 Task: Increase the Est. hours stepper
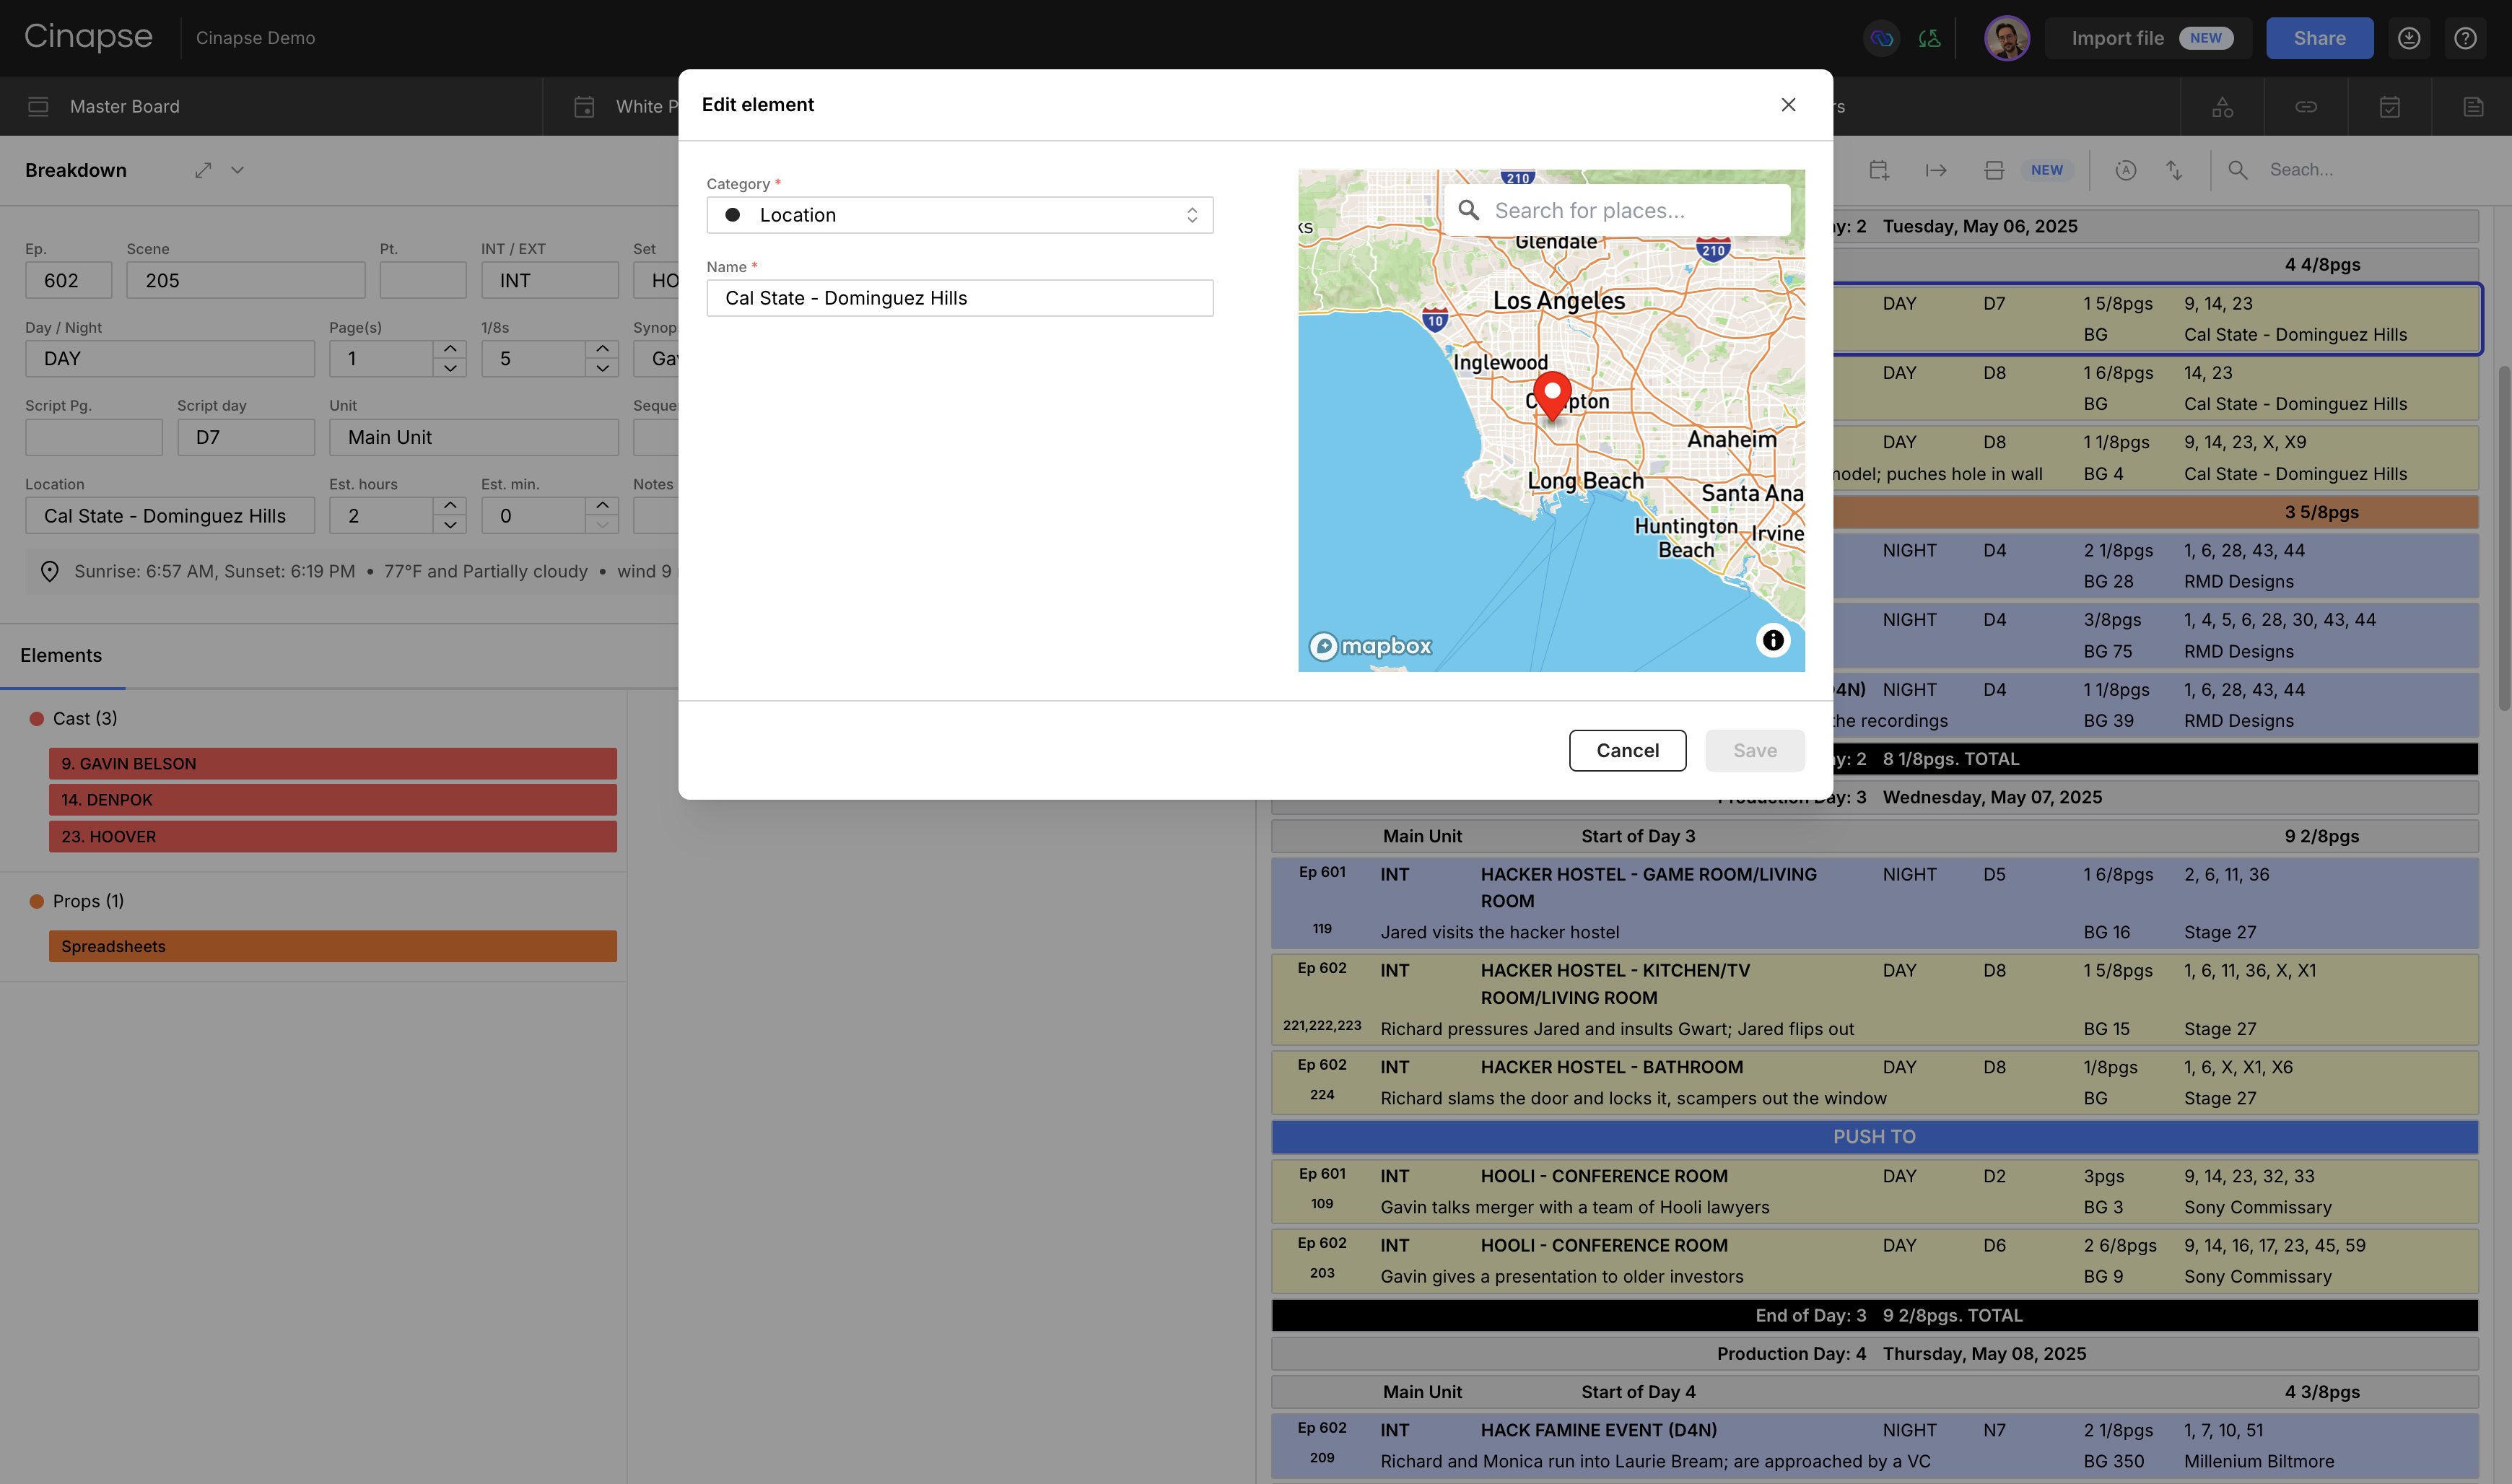(450, 505)
